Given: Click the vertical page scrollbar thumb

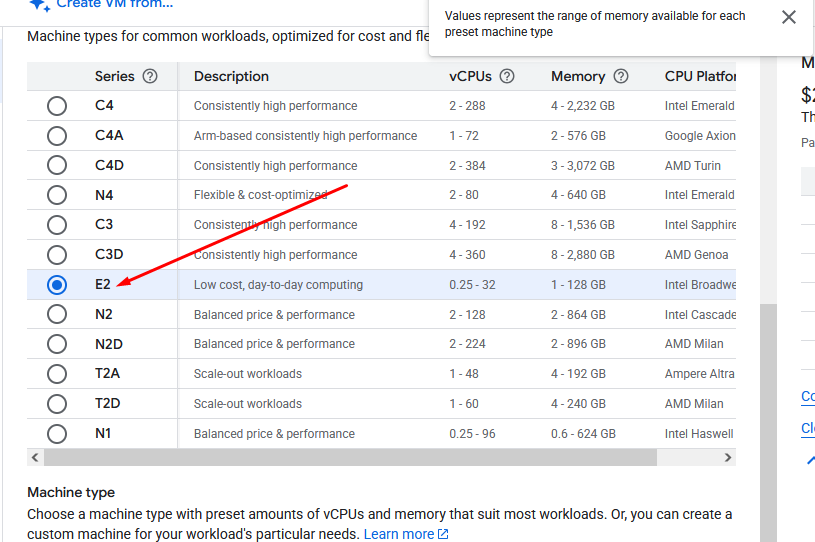Looking at the screenshot, I should coord(768,422).
